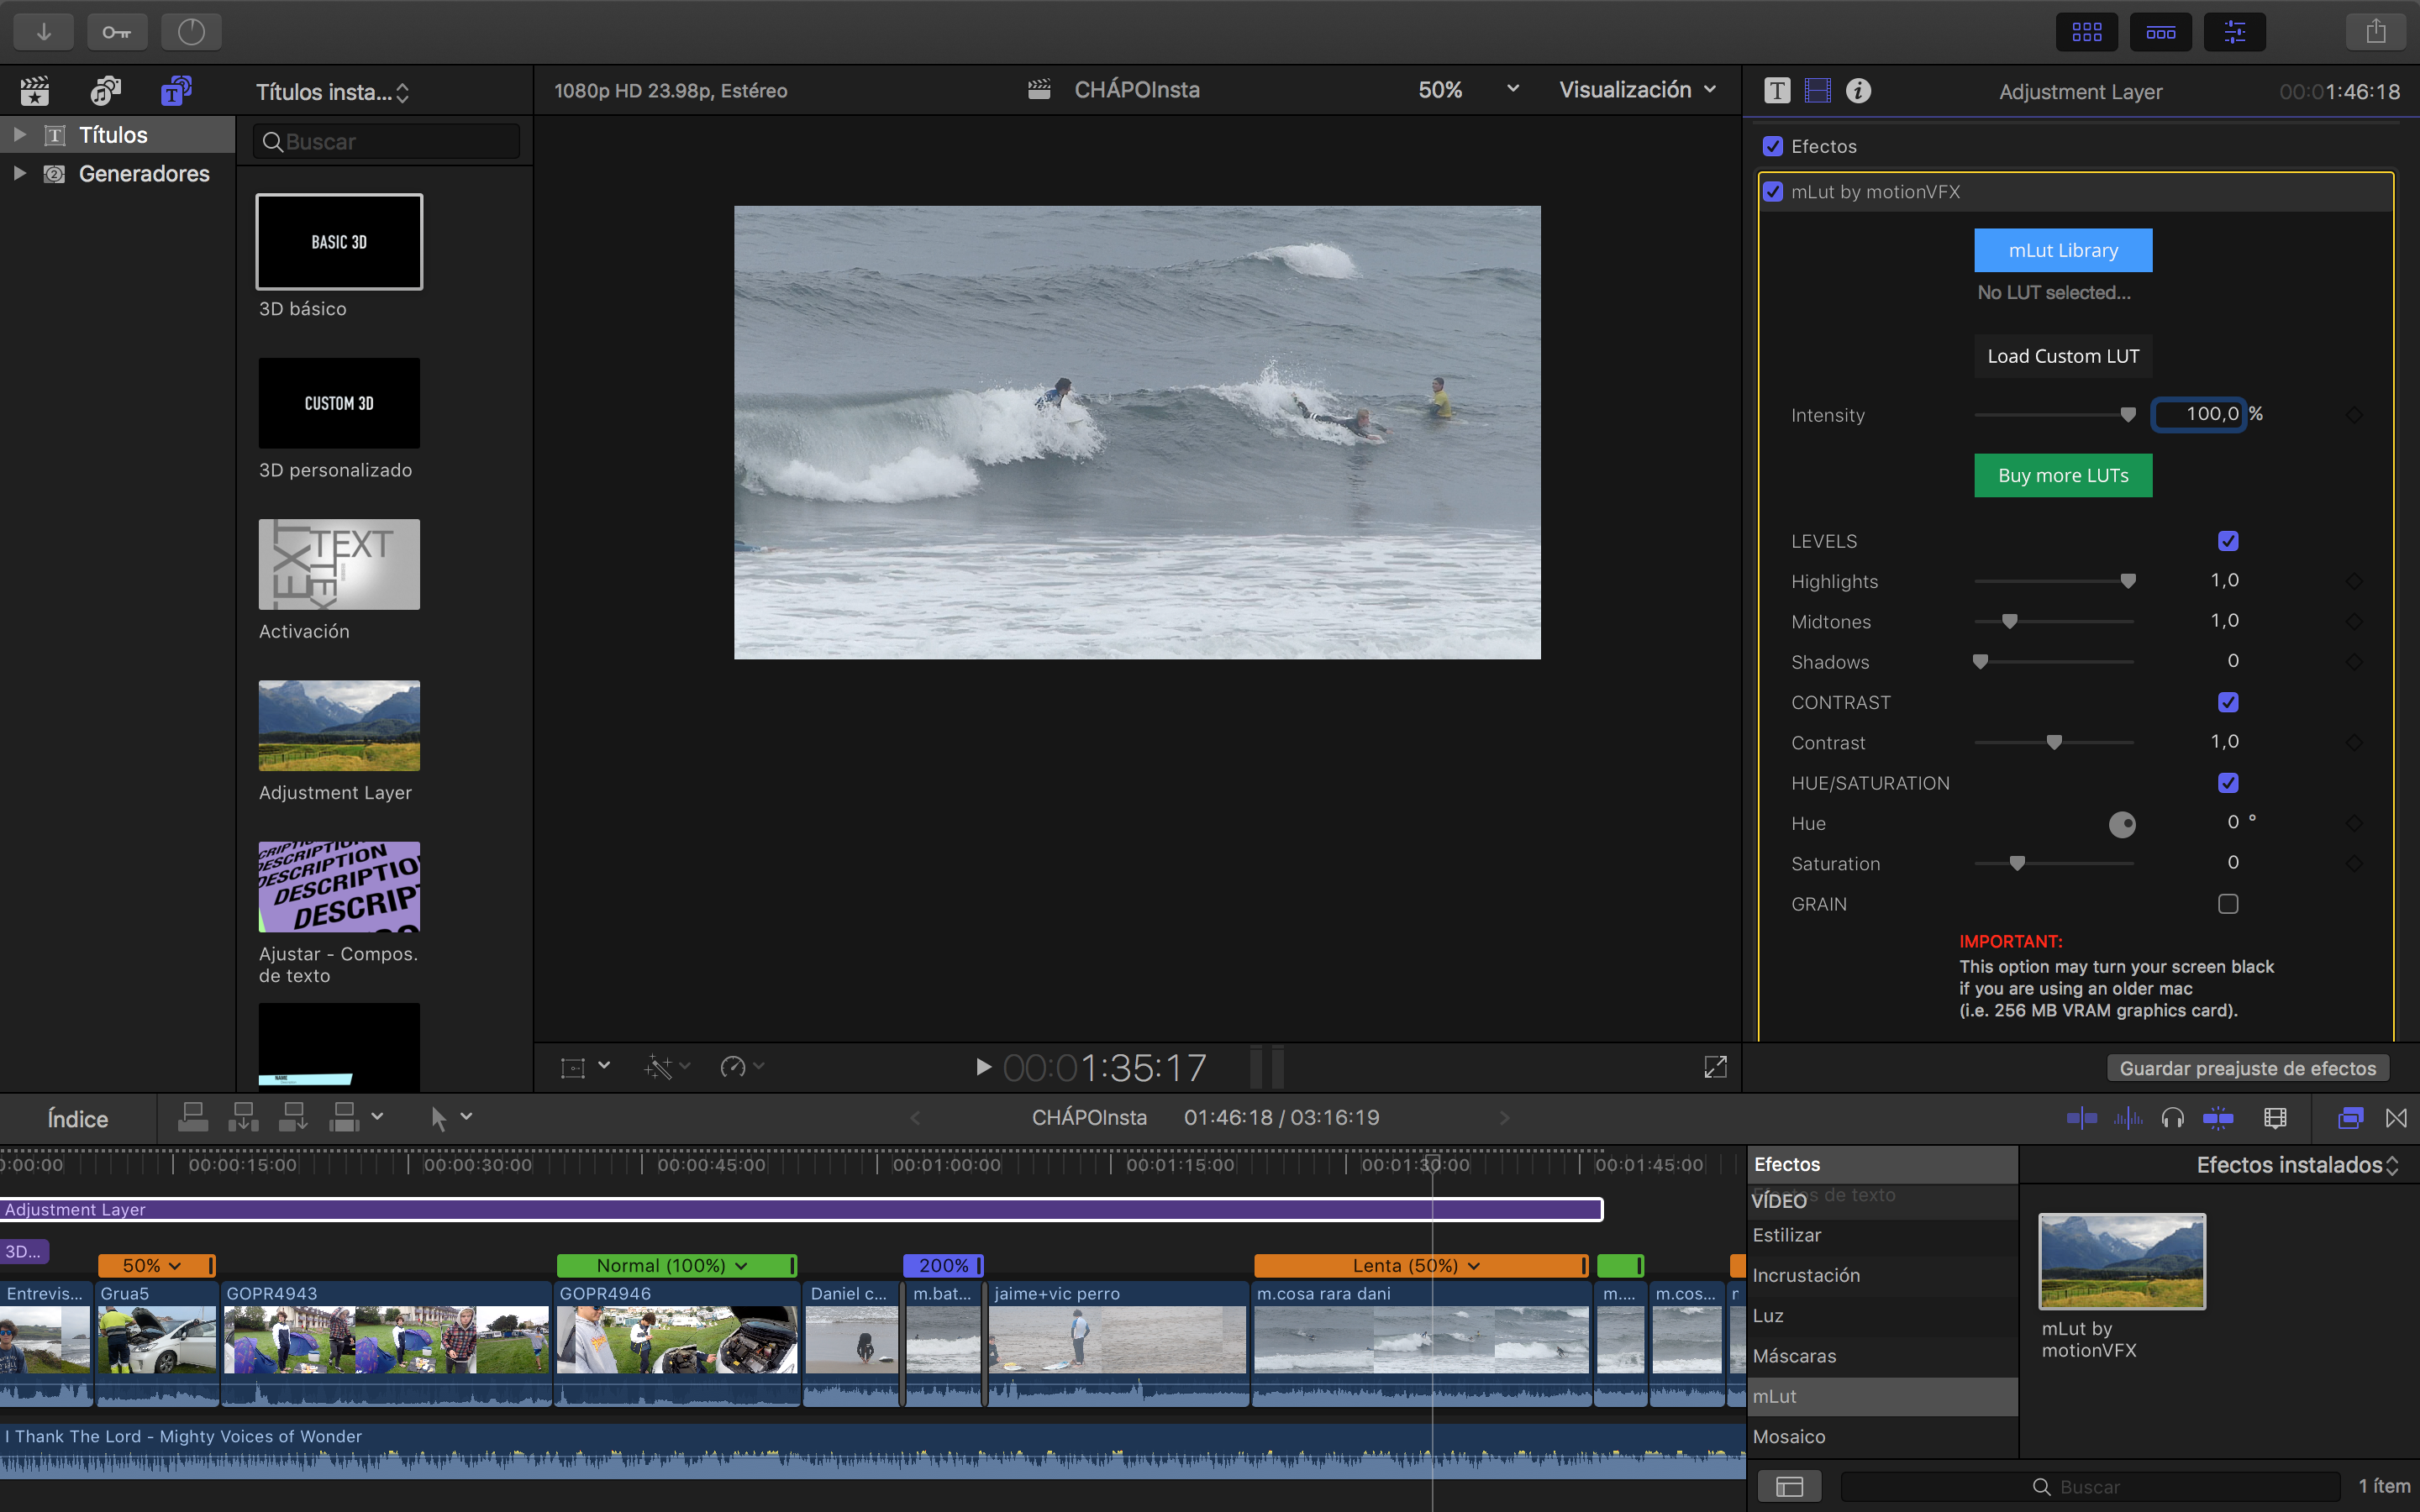
Task: Click the Hue dial control
Action: point(2122,824)
